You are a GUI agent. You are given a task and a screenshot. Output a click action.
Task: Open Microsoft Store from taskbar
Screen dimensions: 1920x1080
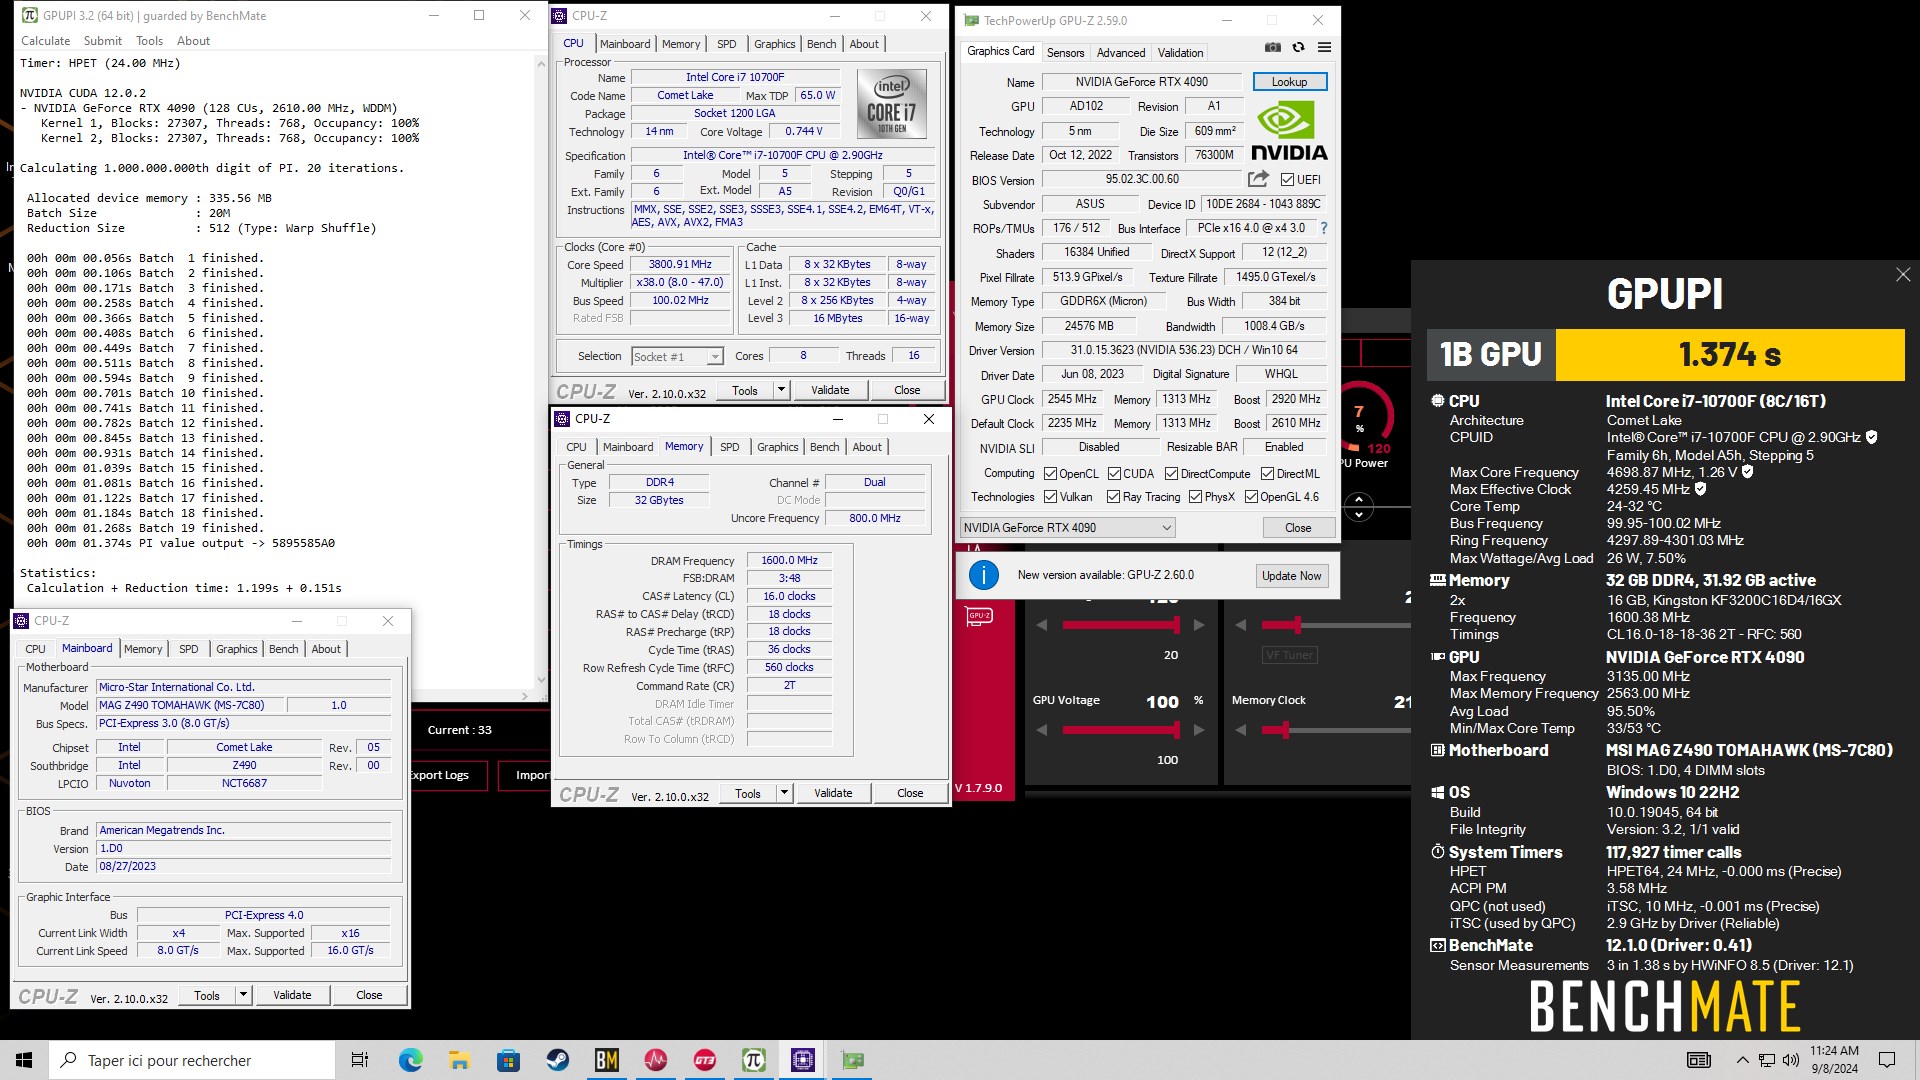tap(508, 1060)
